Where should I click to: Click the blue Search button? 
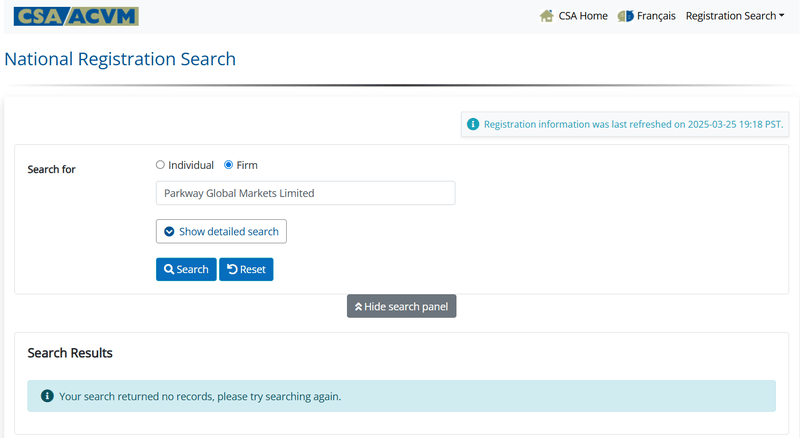point(186,269)
